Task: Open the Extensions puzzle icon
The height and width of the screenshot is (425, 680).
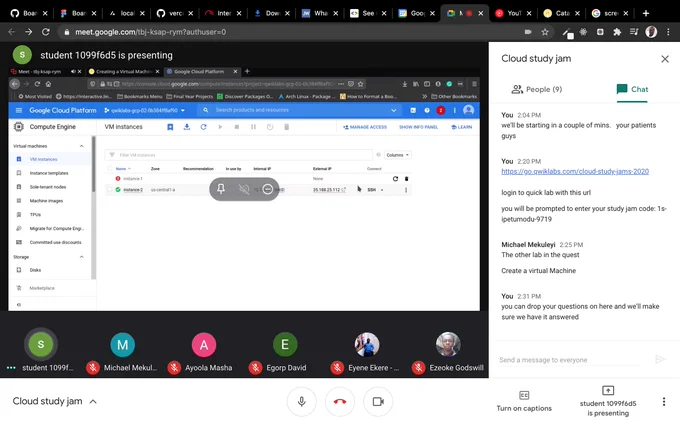Action: coord(617,32)
